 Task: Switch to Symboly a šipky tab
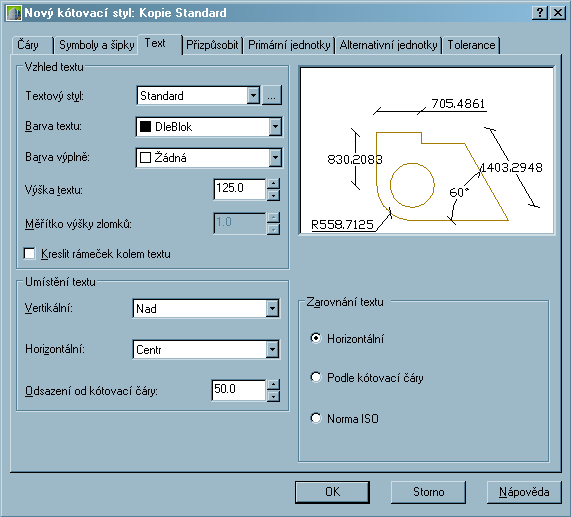point(97,45)
